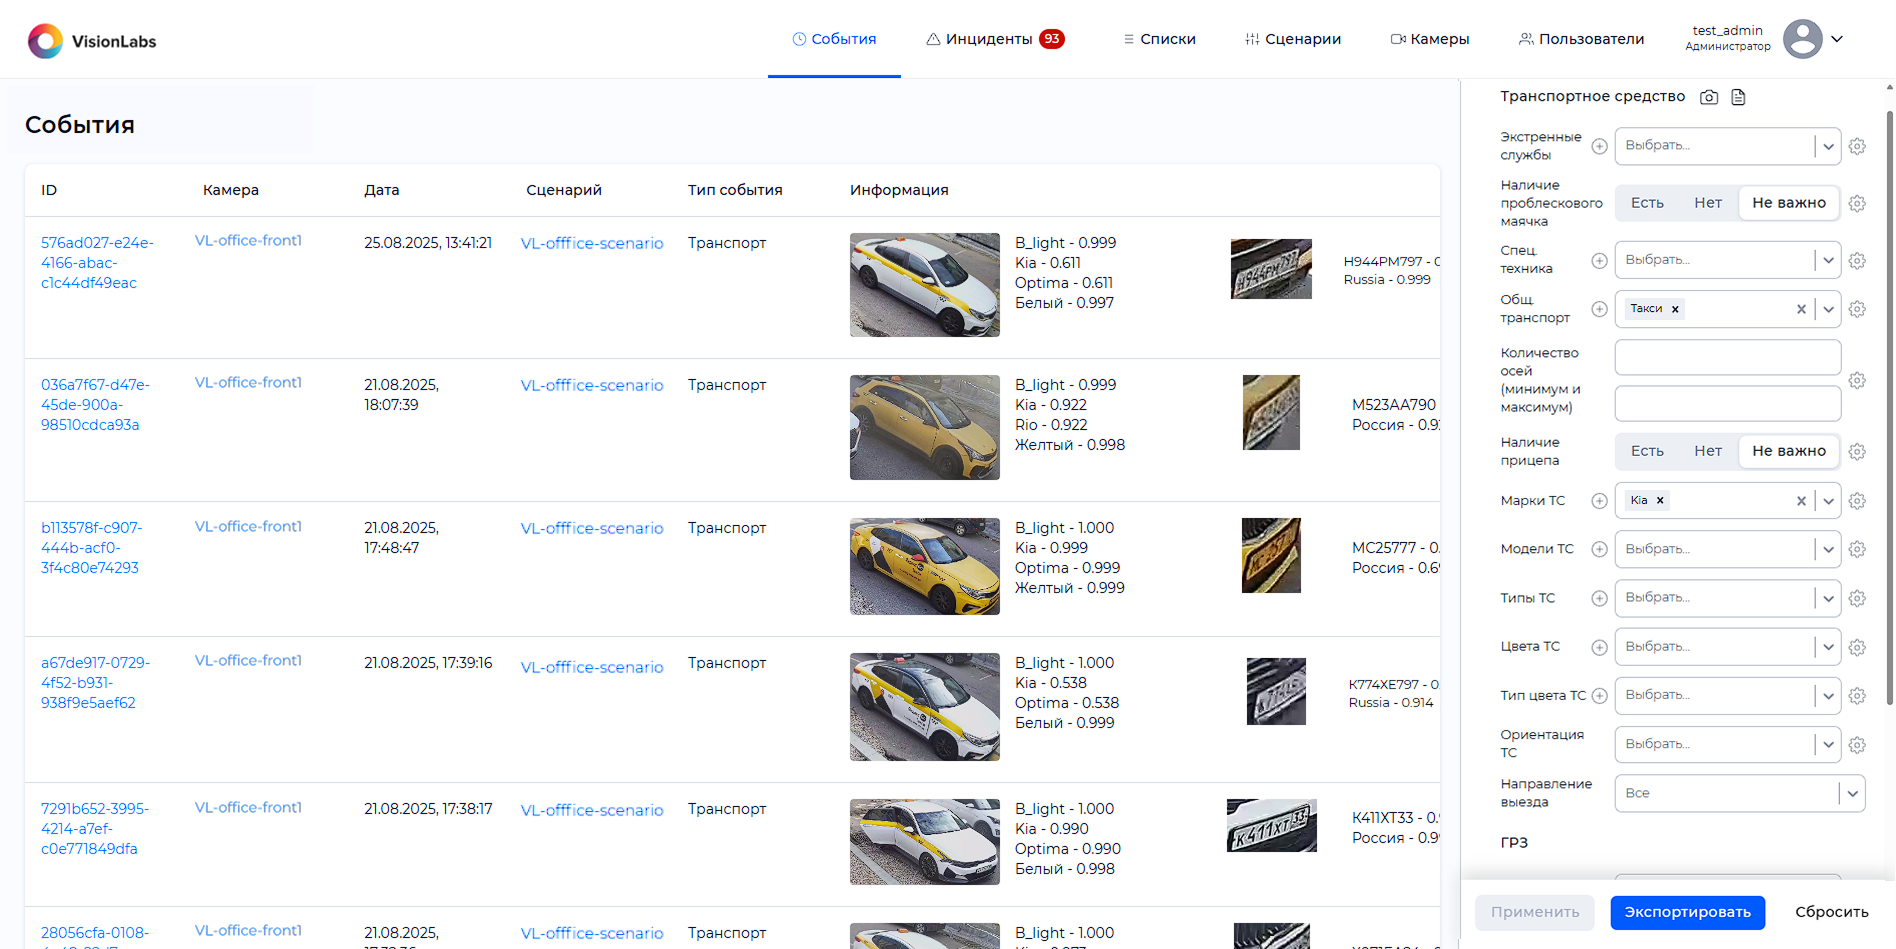1896x949 pixels.
Task: Open gear settings for Наличие прицепа
Action: [x=1857, y=451]
